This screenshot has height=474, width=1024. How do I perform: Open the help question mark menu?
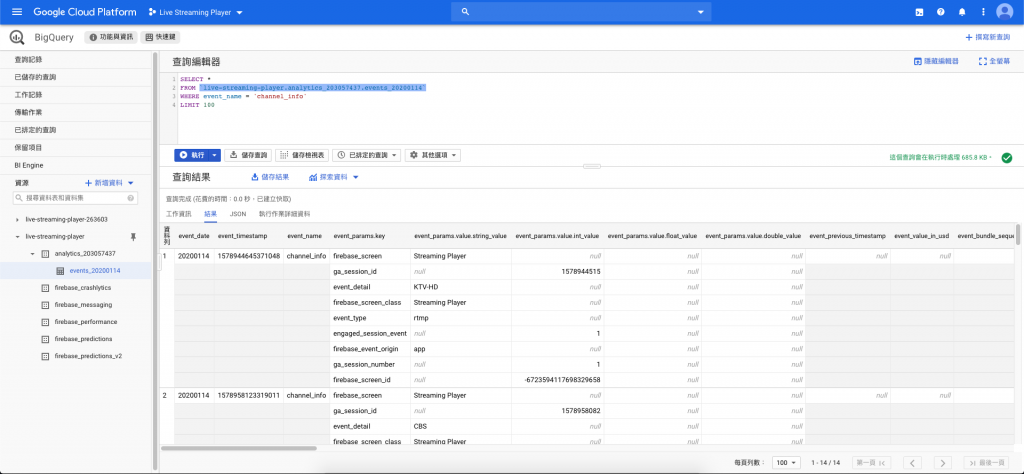[x=940, y=12]
